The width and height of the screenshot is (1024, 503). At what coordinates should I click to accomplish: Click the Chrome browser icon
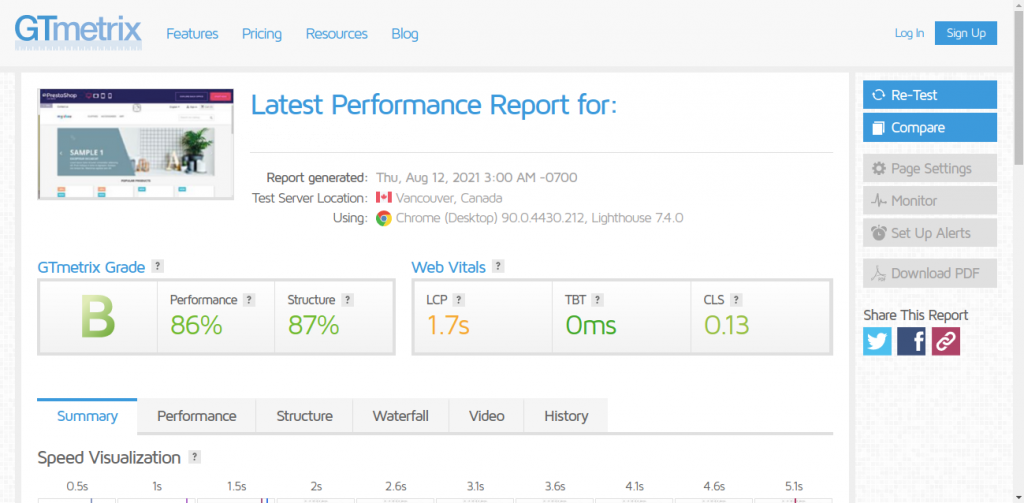[384, 218]
